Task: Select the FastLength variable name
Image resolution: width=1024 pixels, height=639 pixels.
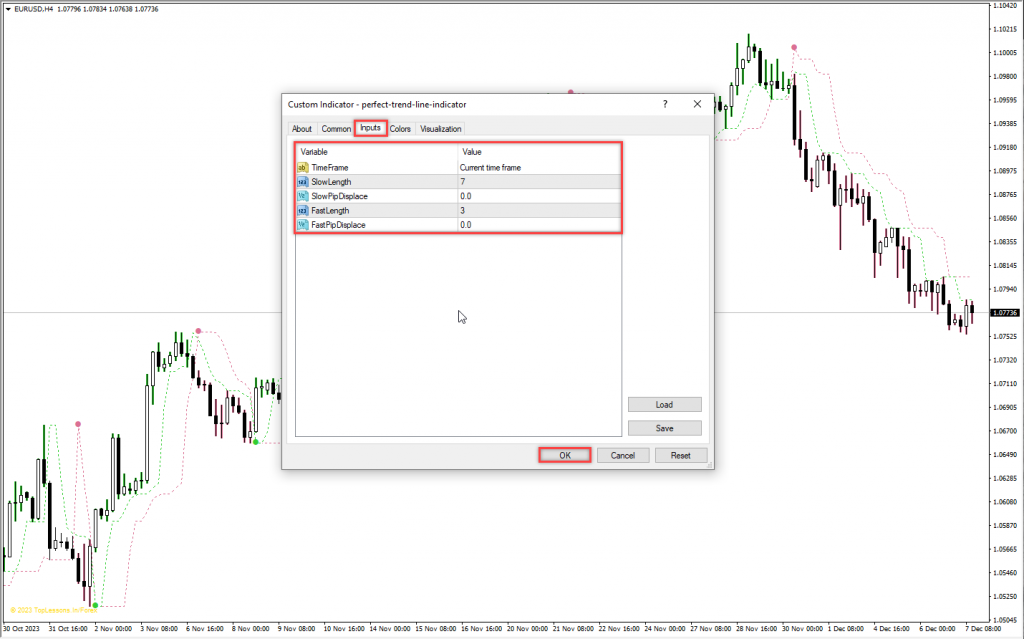Action: (x=330, y=210)
